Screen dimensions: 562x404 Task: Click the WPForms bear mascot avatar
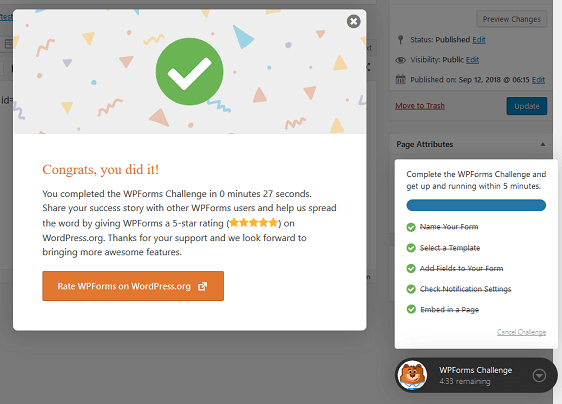[x=413, y=375]
